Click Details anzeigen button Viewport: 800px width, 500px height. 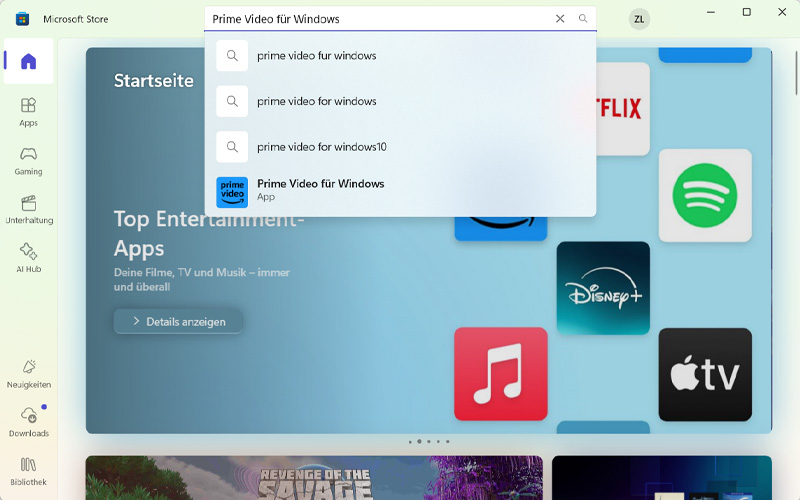tap(178, 321)
